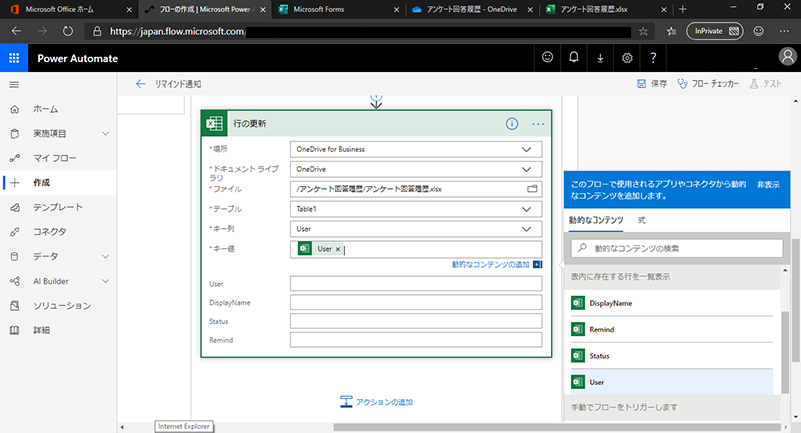Viewport: 801px width, 433px height.
Task: Click the feedback smiley icon in header
Action: pyautogui.click(x=547, y=57)
